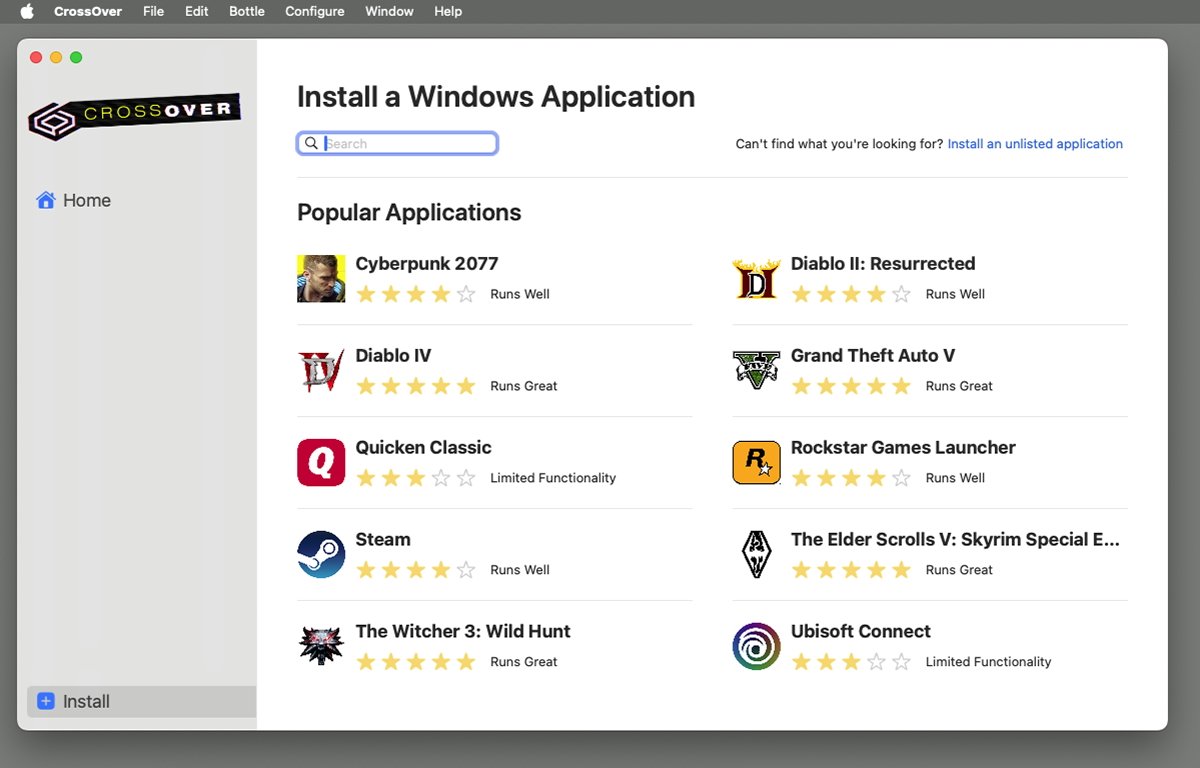Click the Ubisoft Connect title
Viewport: 1200px width, 768px height.
click(860, 631)
